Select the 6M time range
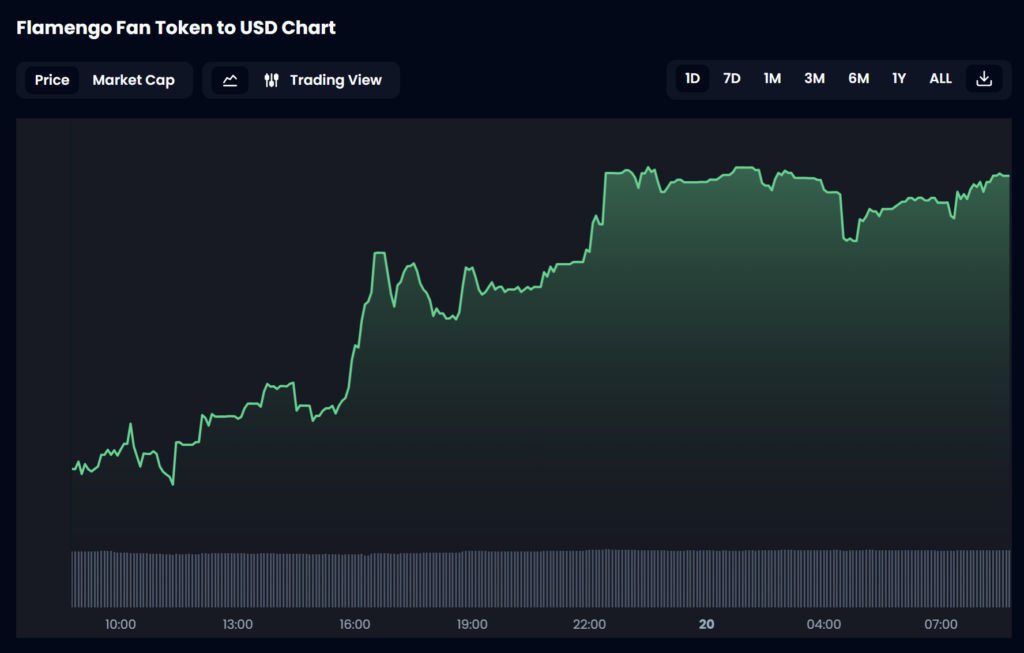This screenshot has width=1024, height=653. coord(858,79)
